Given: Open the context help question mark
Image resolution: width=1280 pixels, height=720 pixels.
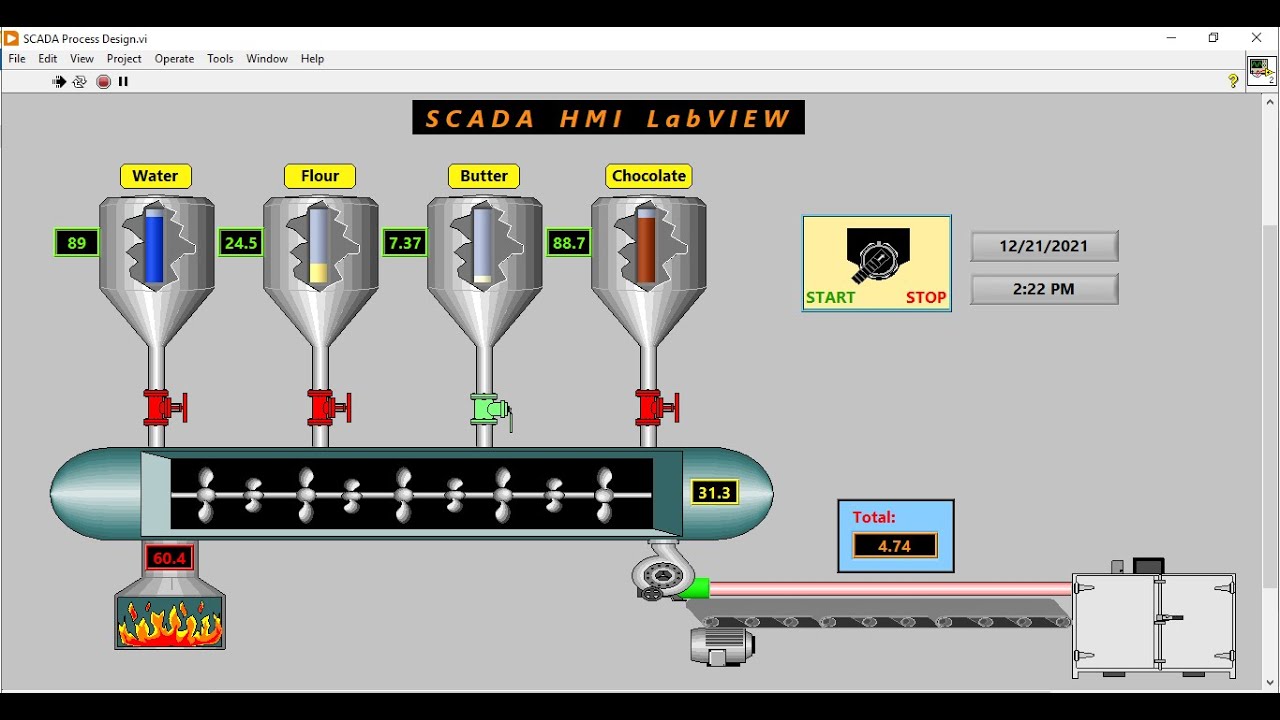Looking at the screenshot, I should [x=1233, y=82].
